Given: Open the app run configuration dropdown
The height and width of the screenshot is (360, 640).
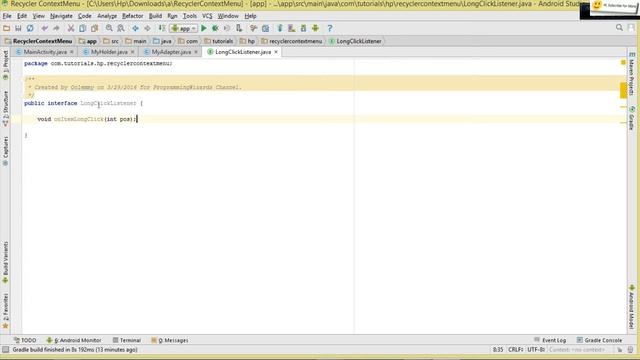Looking at the screenshot, I should 184,29.
